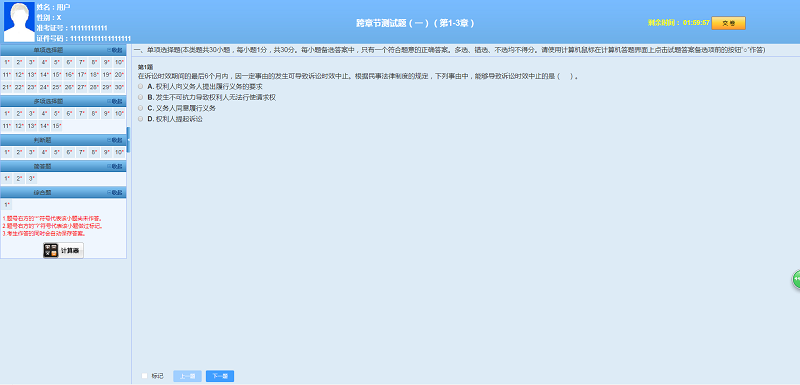The width and height of the screenshot is (800, 385).
Task: Click option C text 义务人同意履行义务
Action: pos(186,108)
